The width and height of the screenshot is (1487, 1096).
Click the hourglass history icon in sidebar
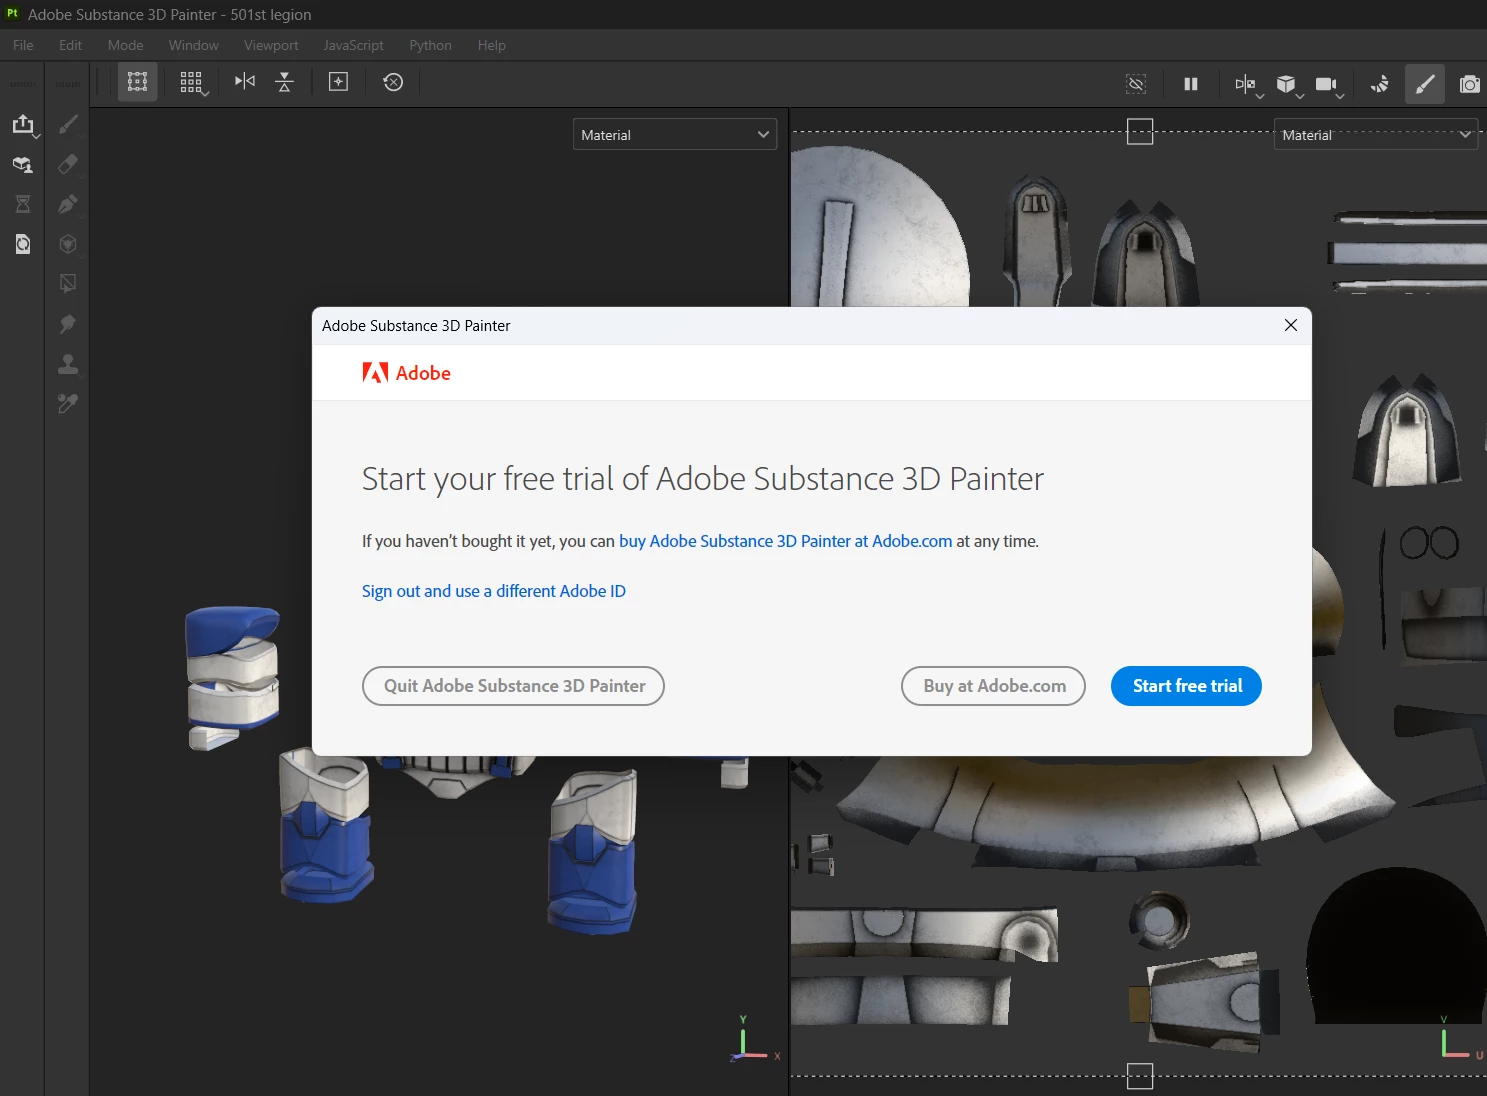pyautogui.click(x=22, y=204)
